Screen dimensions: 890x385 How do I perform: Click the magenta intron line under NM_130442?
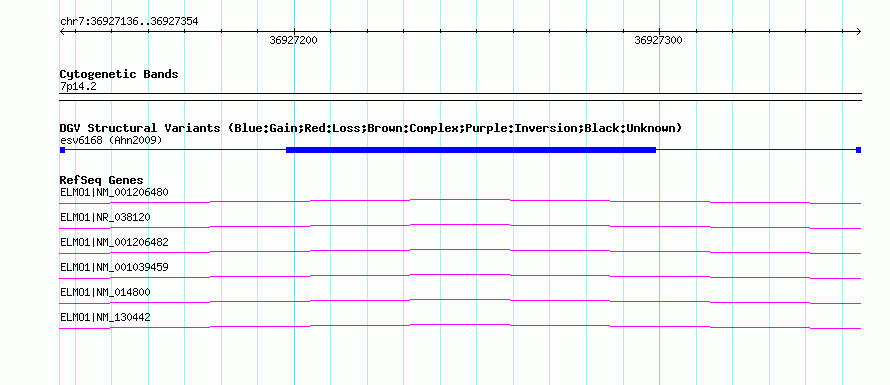[460, 325]
